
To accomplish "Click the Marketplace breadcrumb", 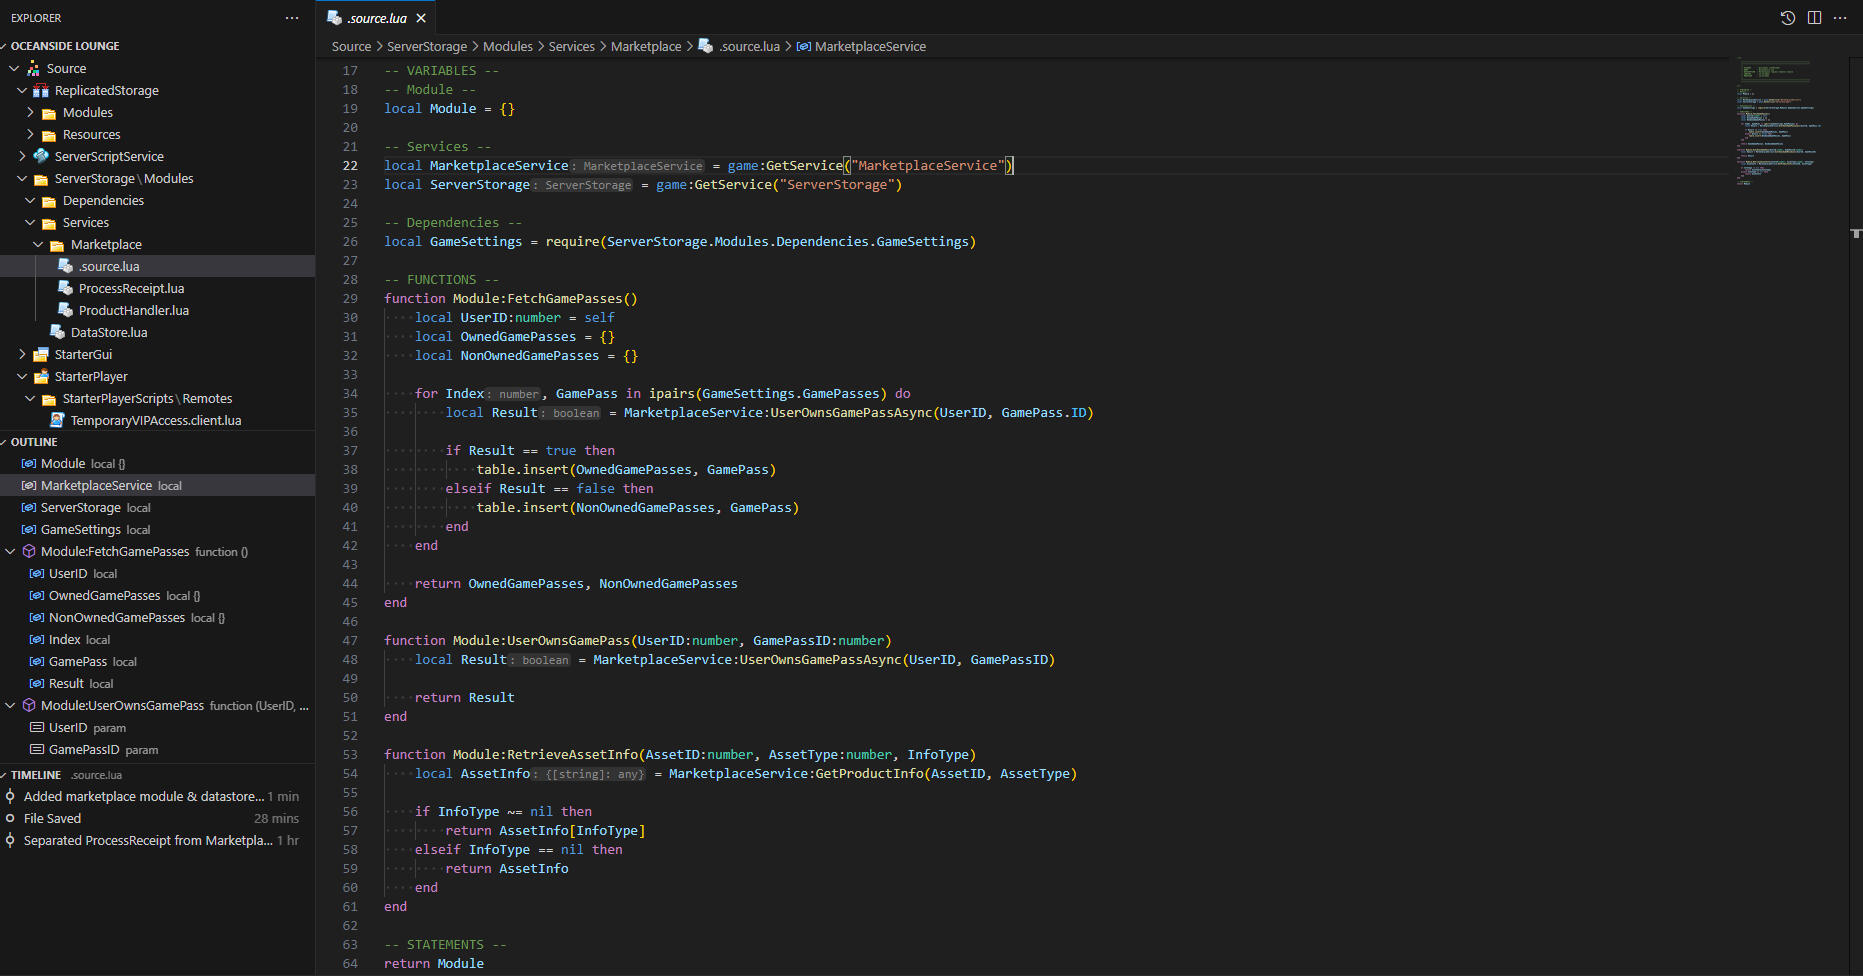I will 646,47.
